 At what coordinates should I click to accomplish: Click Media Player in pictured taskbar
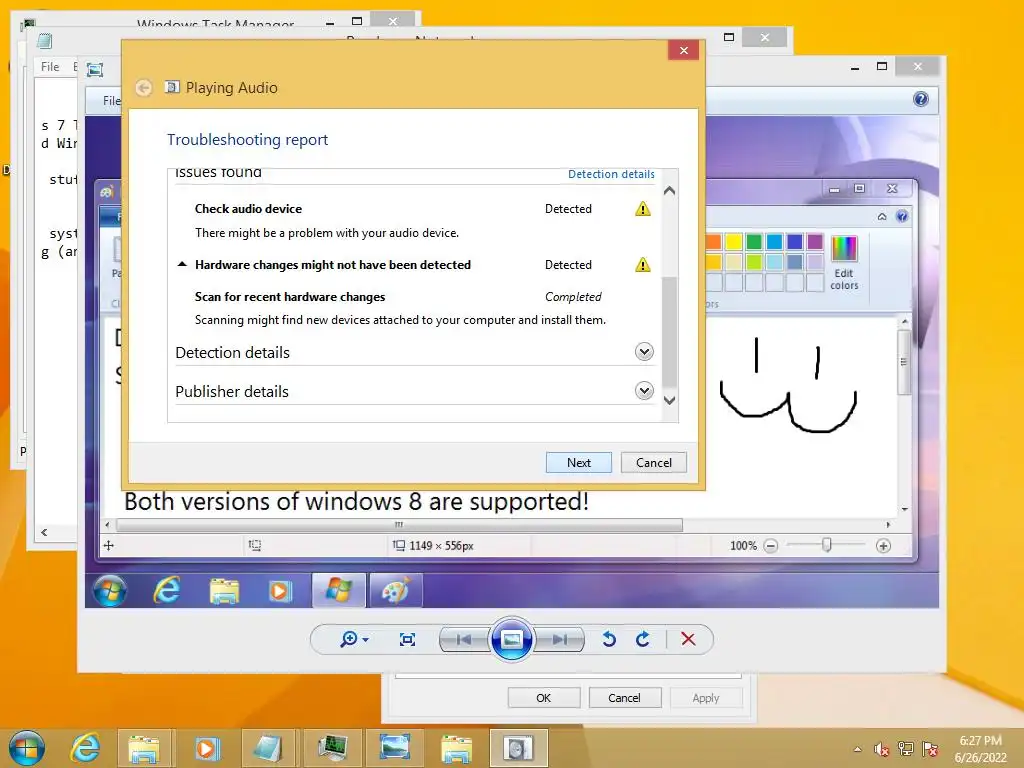[x=280, y=591]
